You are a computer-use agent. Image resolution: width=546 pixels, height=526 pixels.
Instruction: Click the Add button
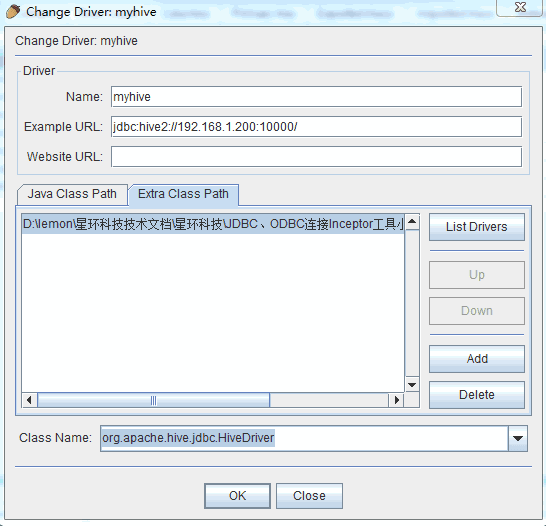coord(477,359)
